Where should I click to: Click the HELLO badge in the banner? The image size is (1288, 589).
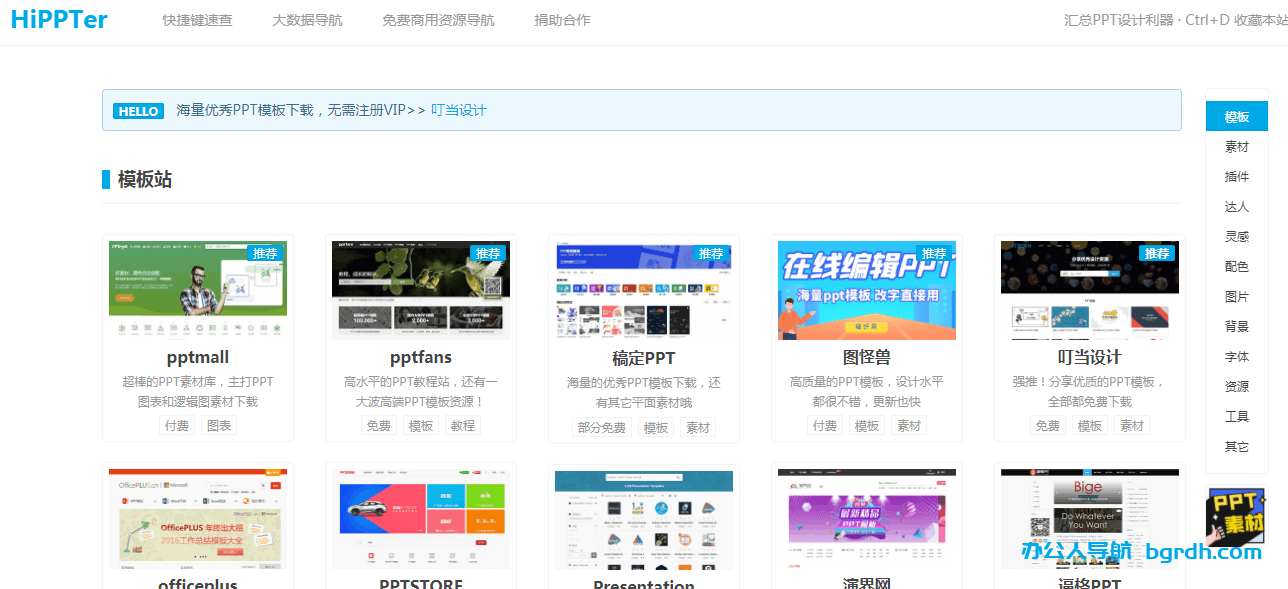[138, 111]
